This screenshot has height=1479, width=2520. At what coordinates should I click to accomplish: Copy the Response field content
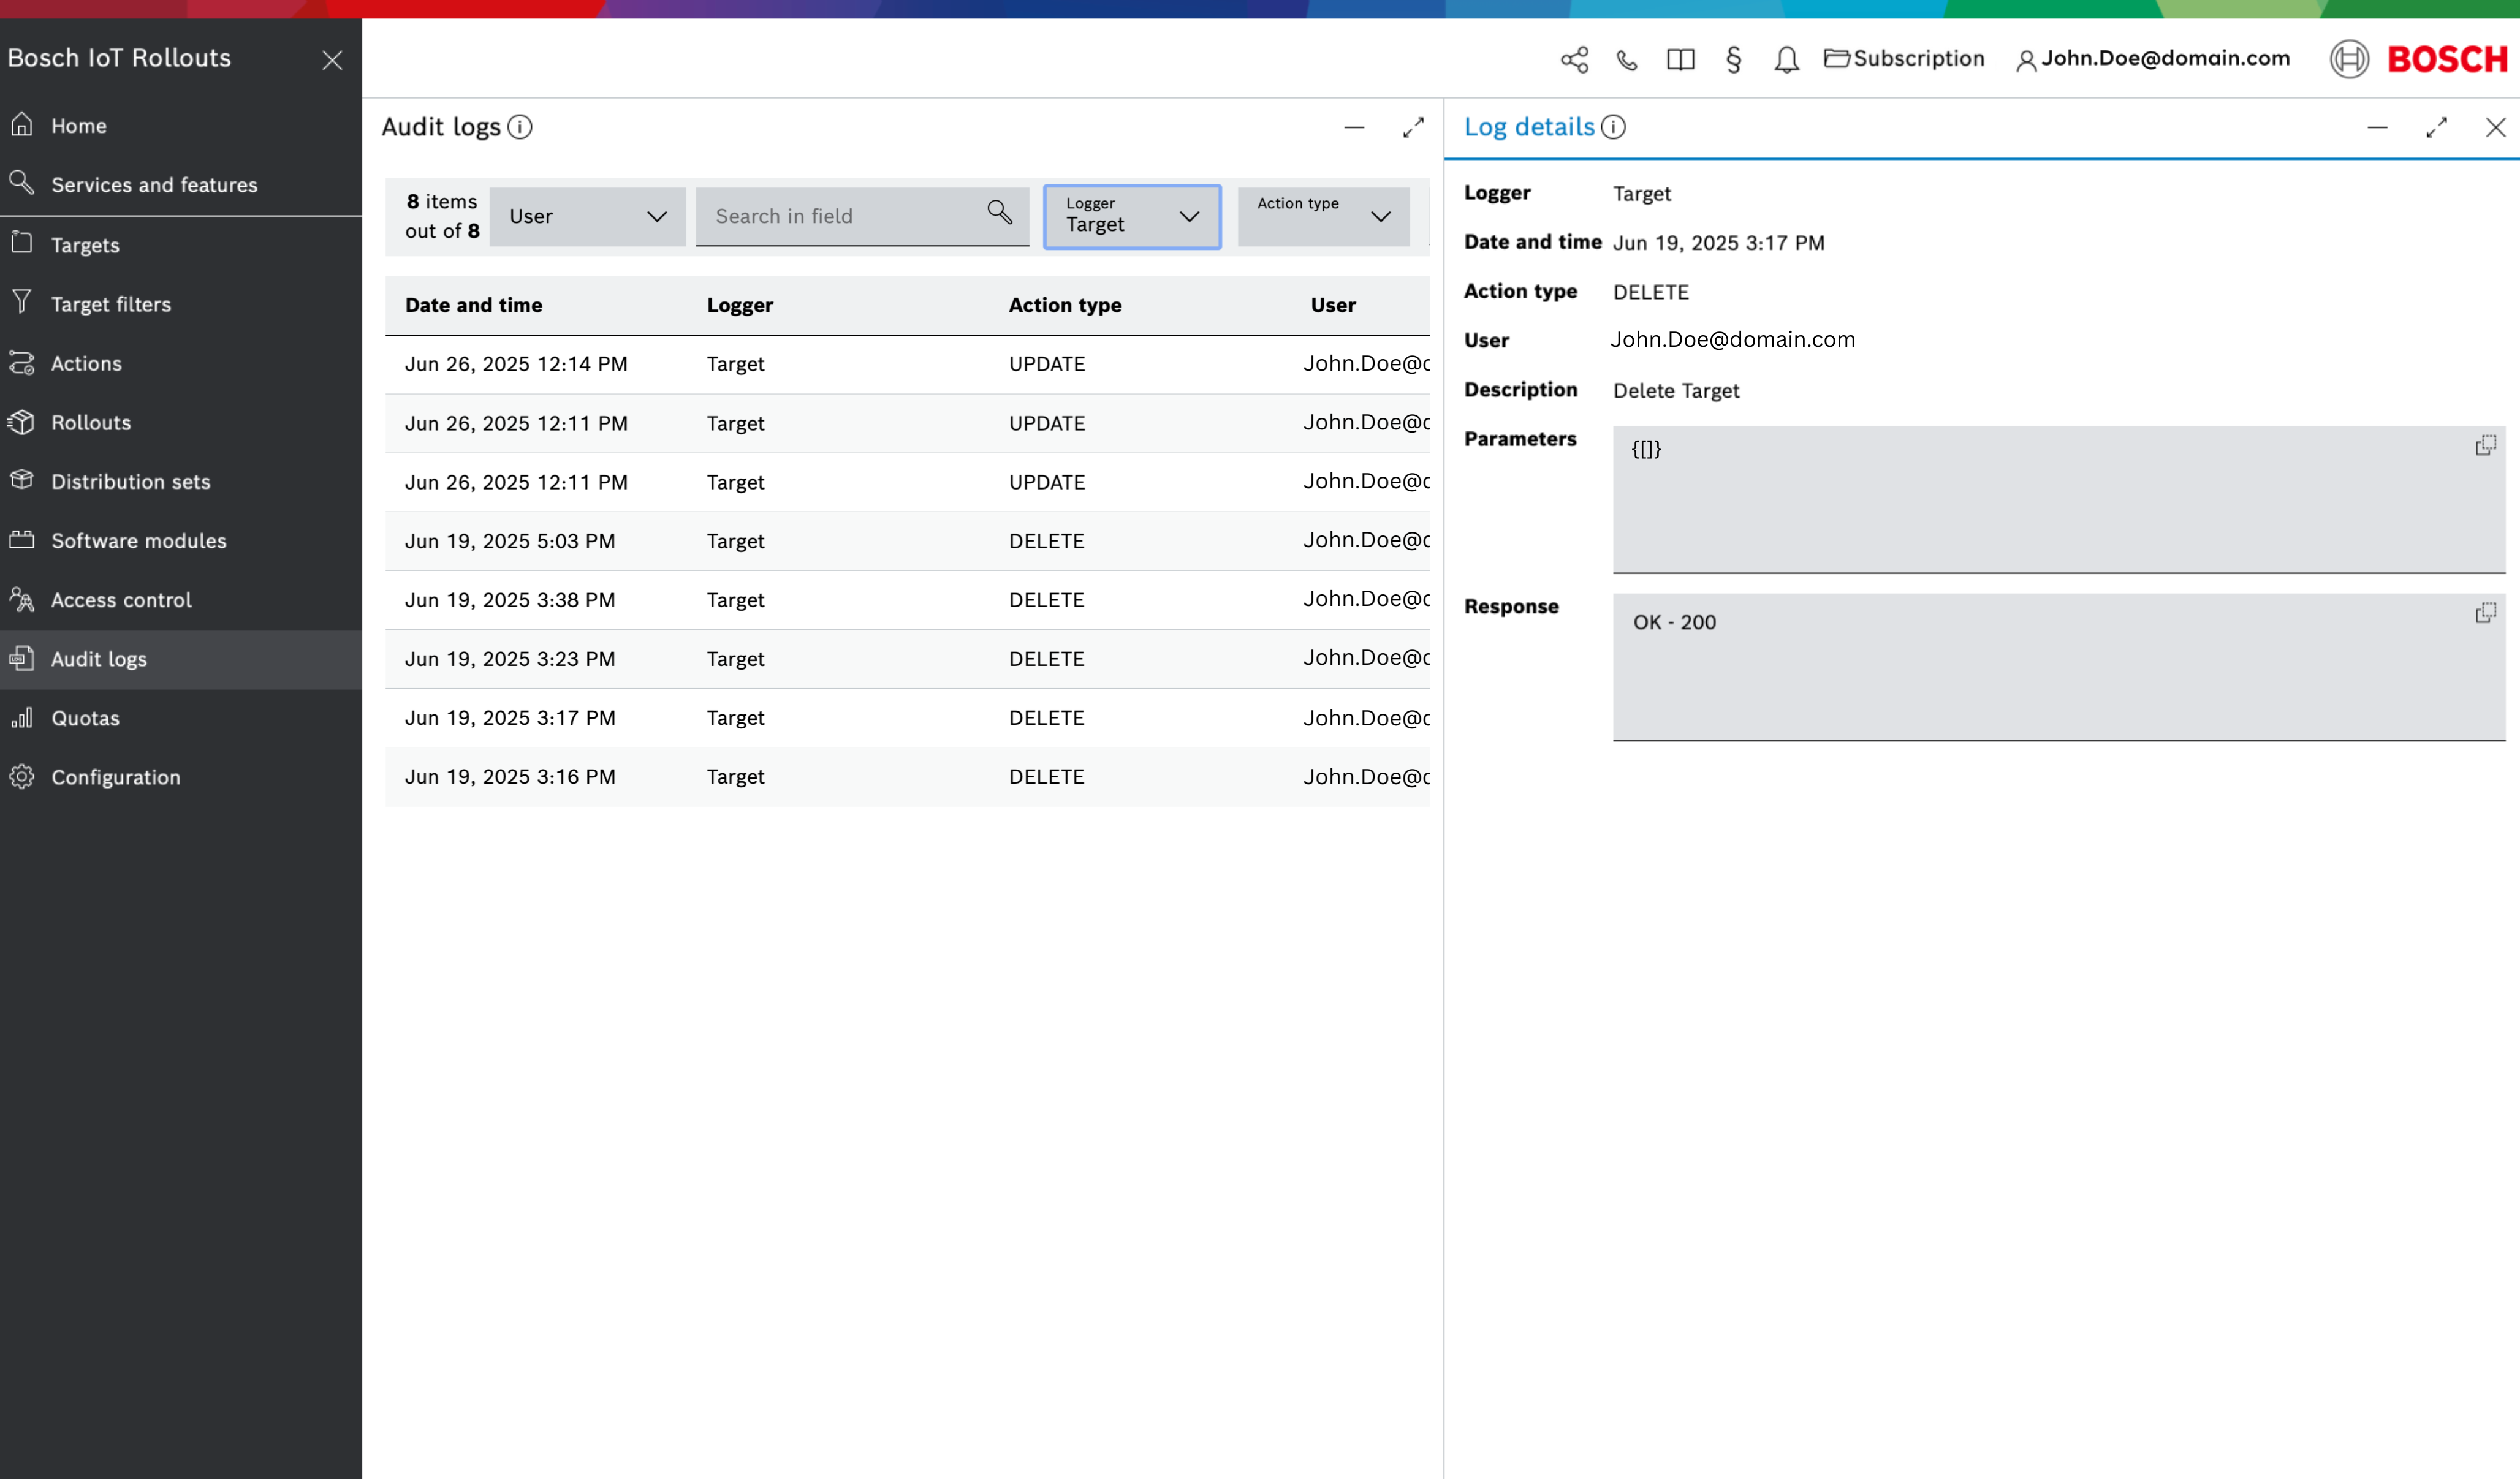[2485, 612]
